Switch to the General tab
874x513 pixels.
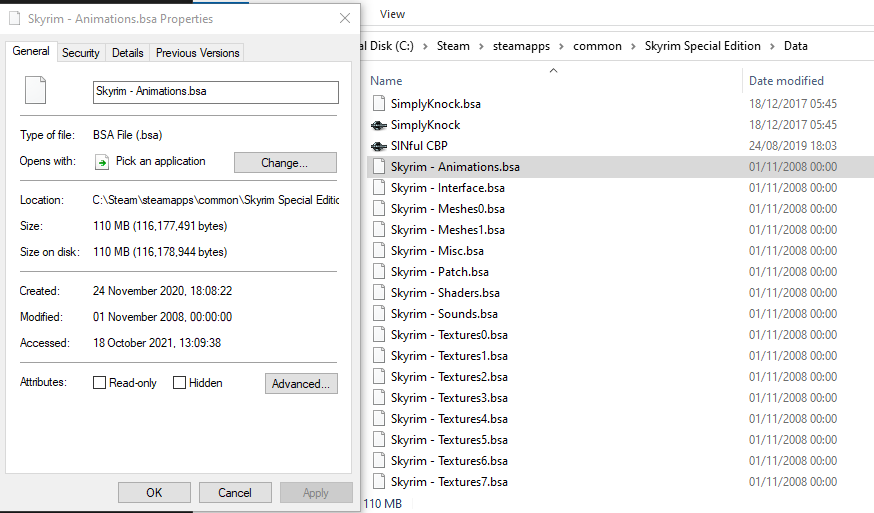point(31,51)
